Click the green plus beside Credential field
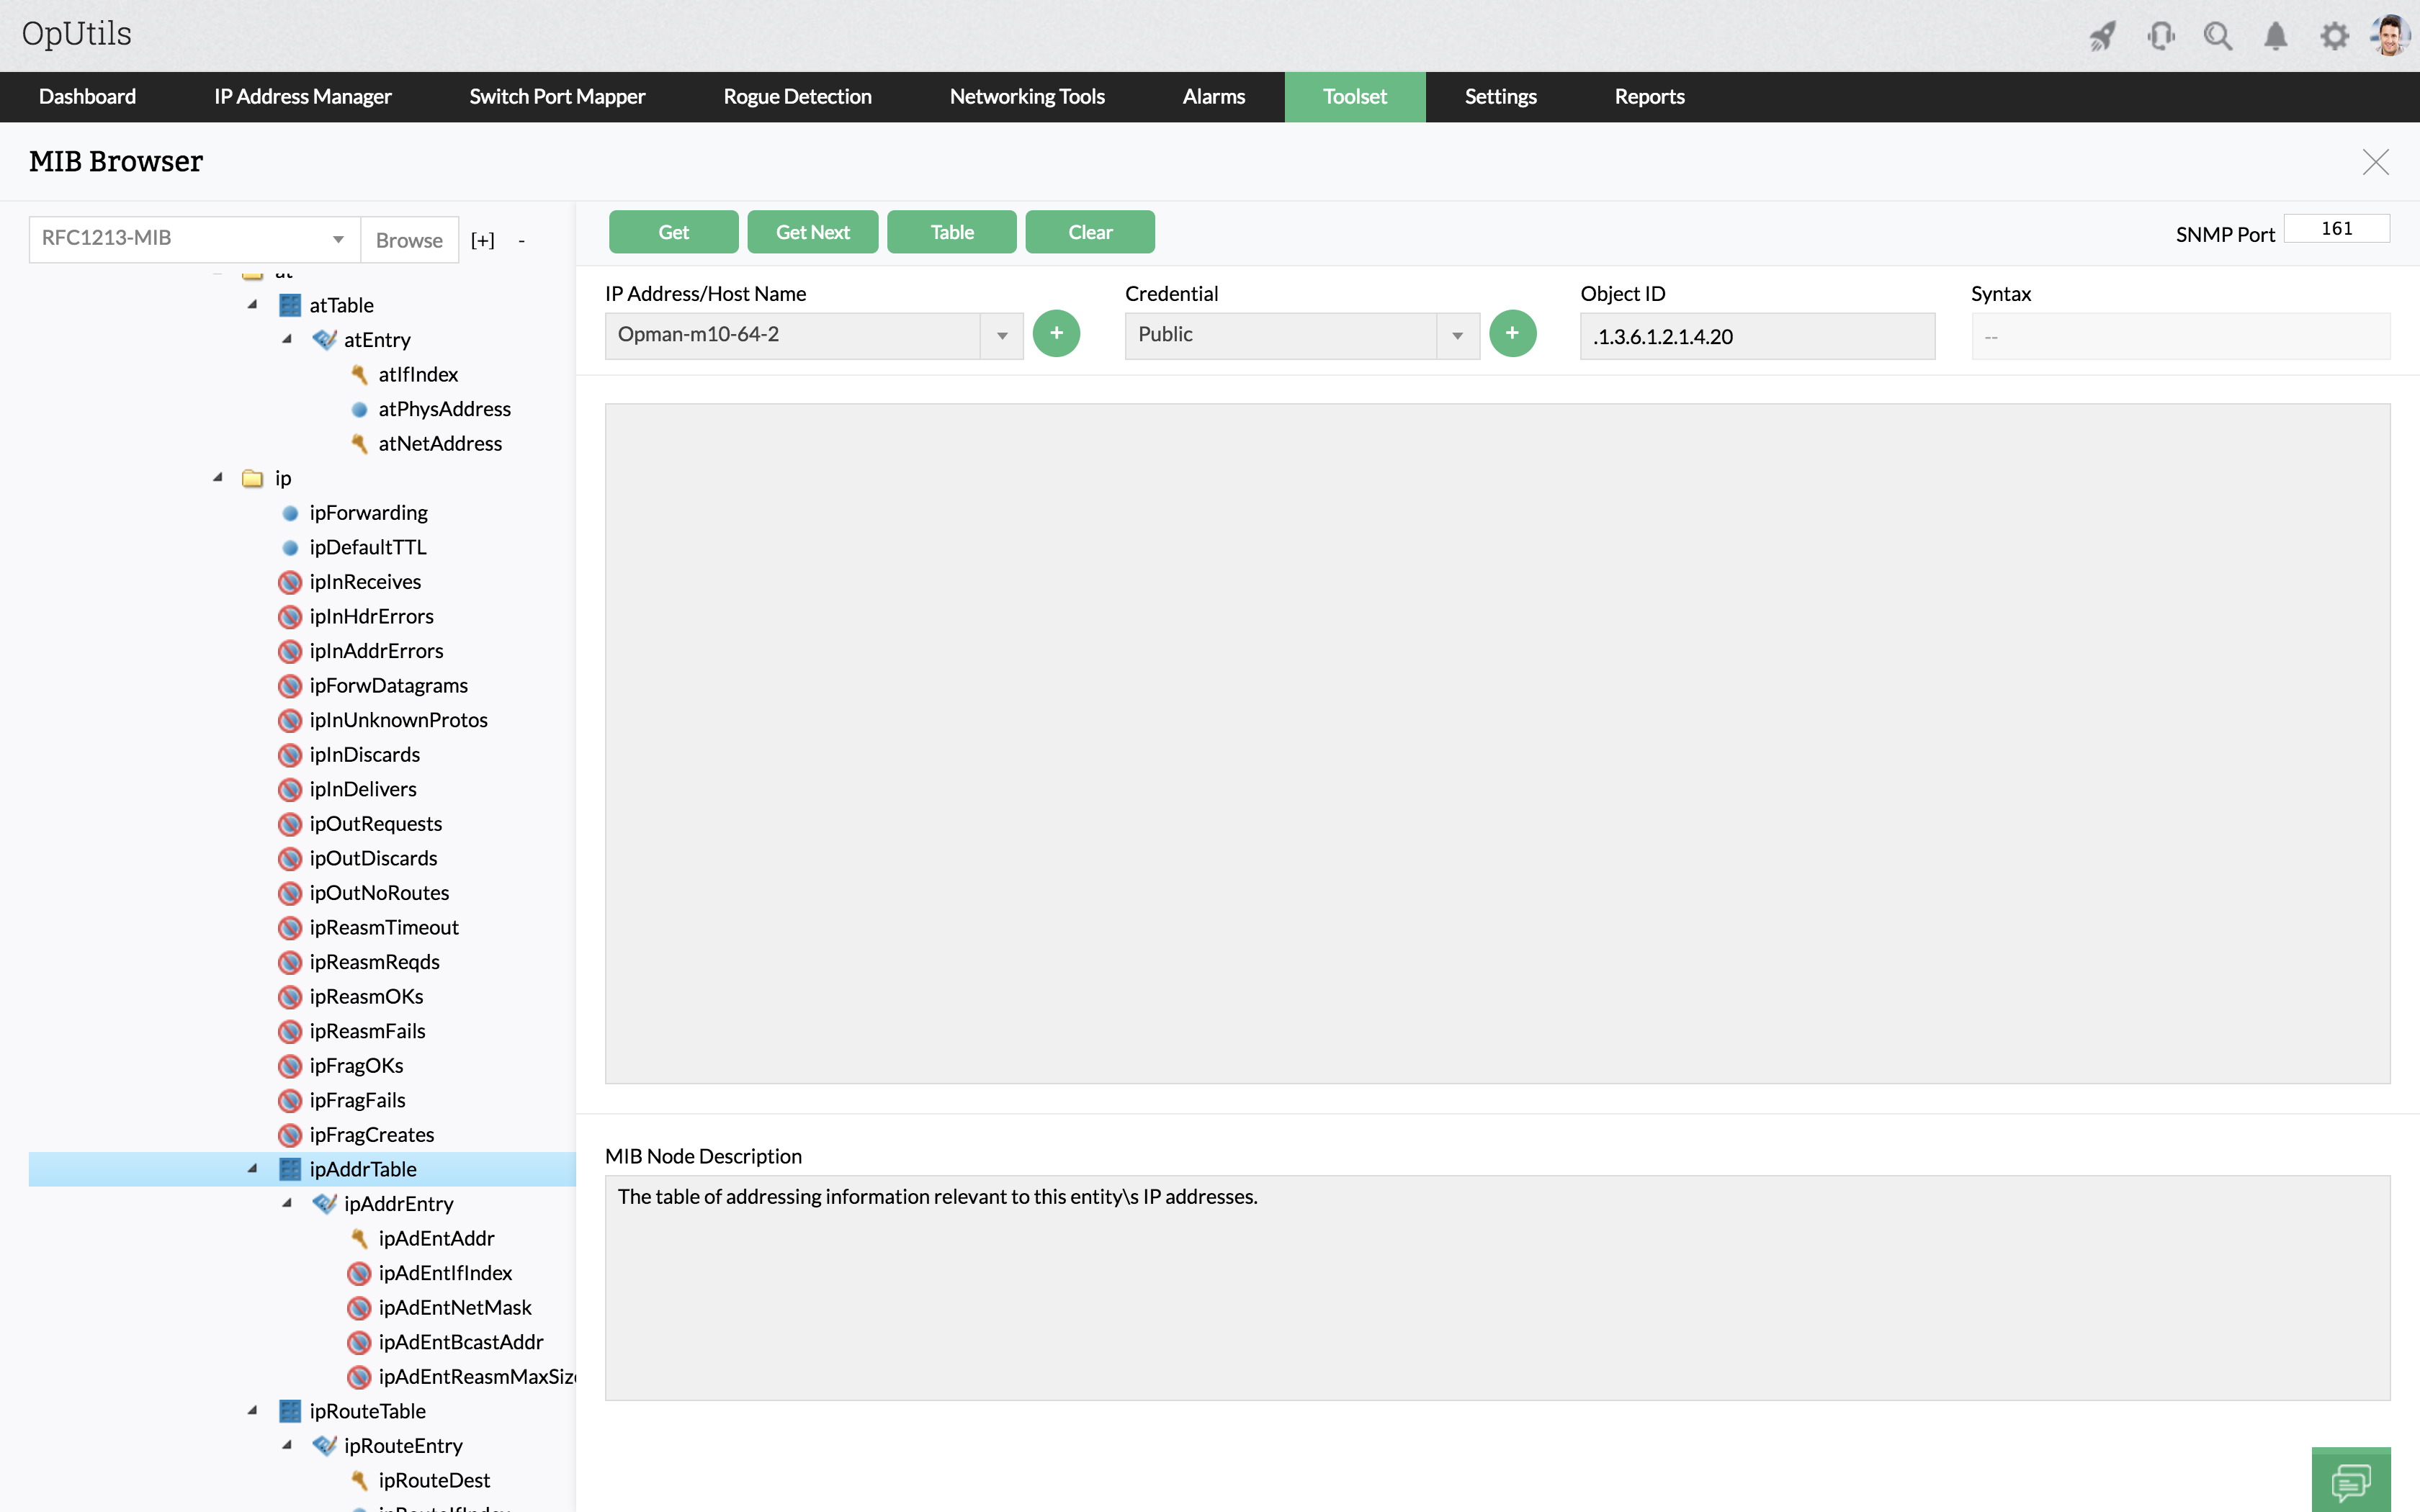The image size is (2420, 1512). click(1512, 334)
